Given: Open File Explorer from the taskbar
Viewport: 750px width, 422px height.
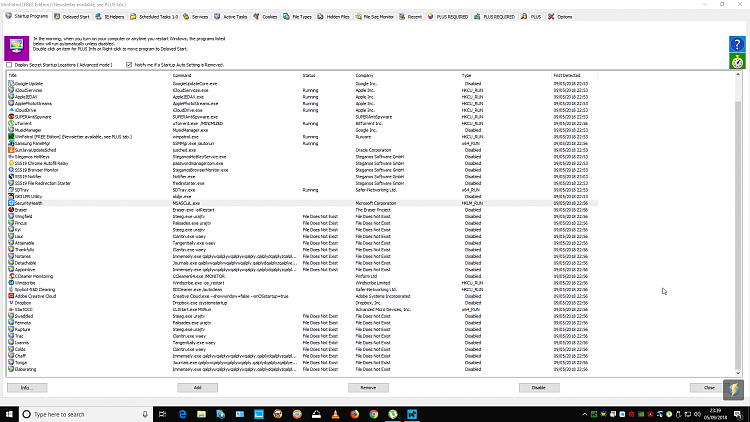Looking at the screenshot, I should [x=201, y=414].
